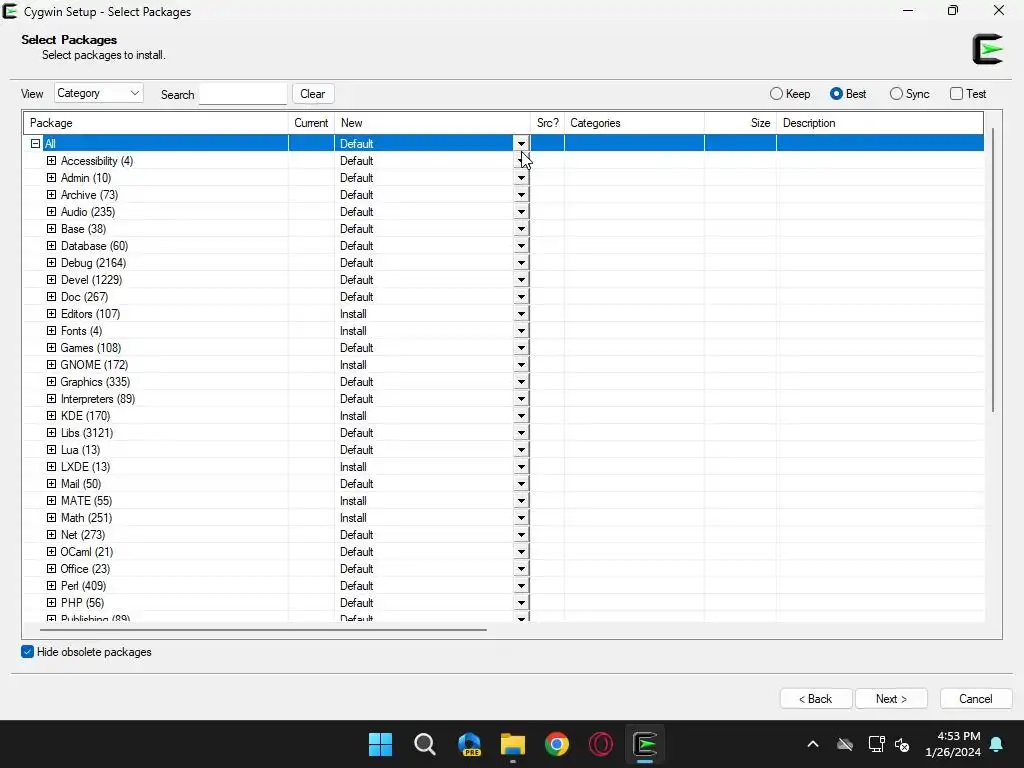The width and height of the screenshot is (1024, 768).
Task: Click the network display tray icon
Action: click(x=876, y=744)
